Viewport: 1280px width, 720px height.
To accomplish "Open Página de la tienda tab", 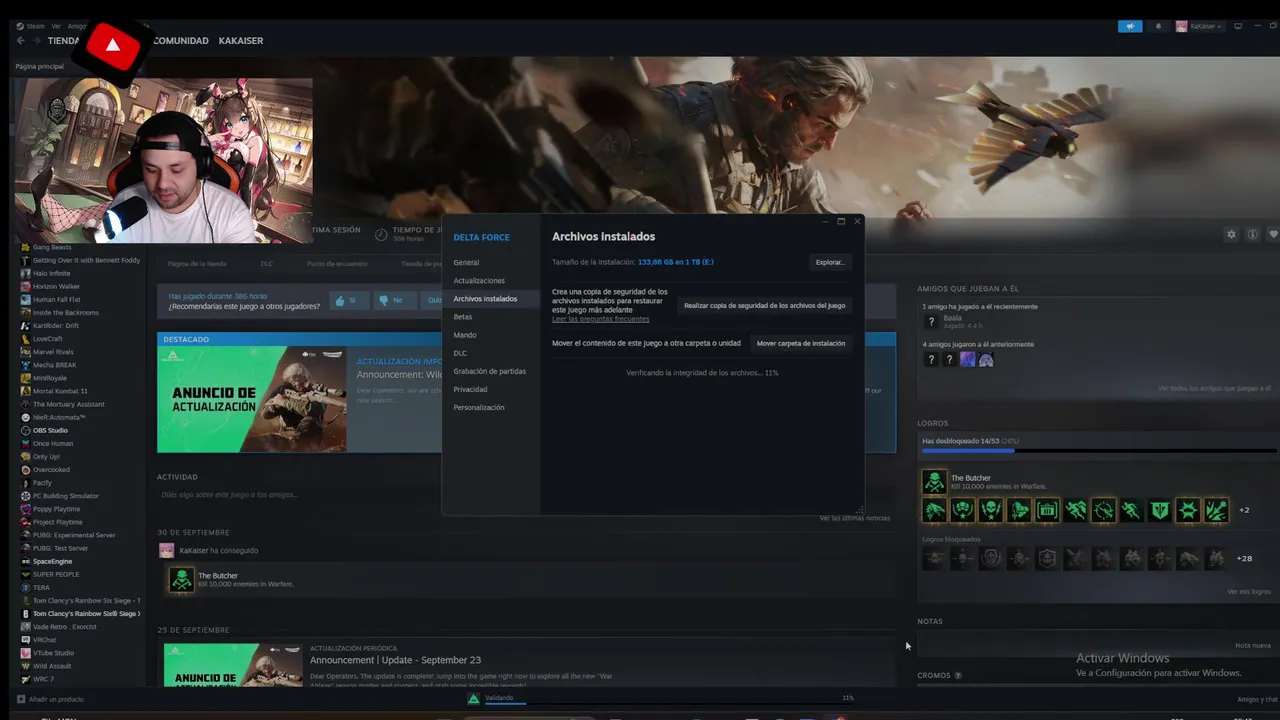I will [x=197, y=264].
